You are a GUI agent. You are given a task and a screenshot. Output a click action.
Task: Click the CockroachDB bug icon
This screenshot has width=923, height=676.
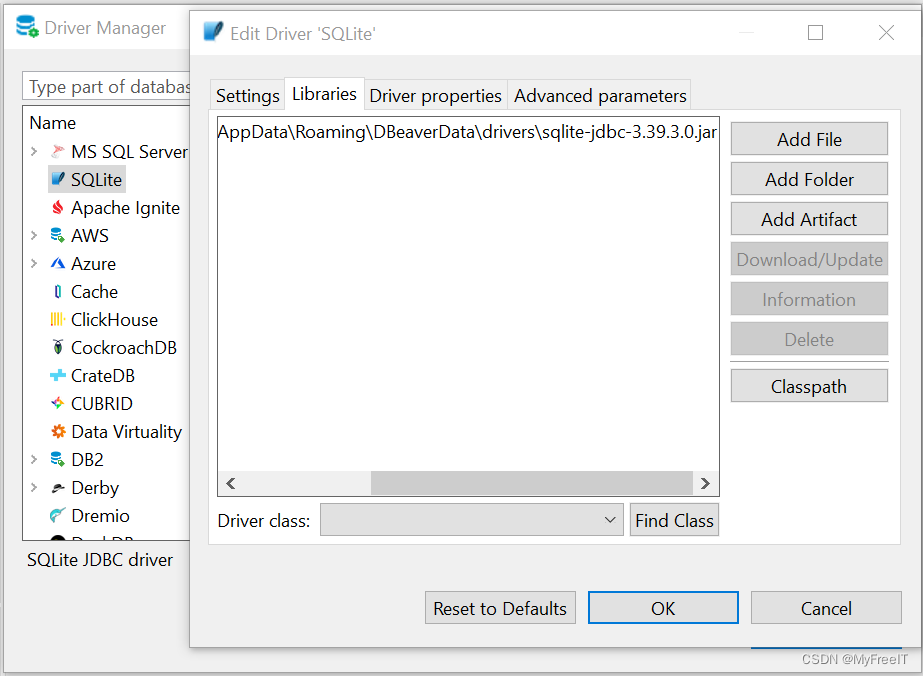[x=58, y=347]
